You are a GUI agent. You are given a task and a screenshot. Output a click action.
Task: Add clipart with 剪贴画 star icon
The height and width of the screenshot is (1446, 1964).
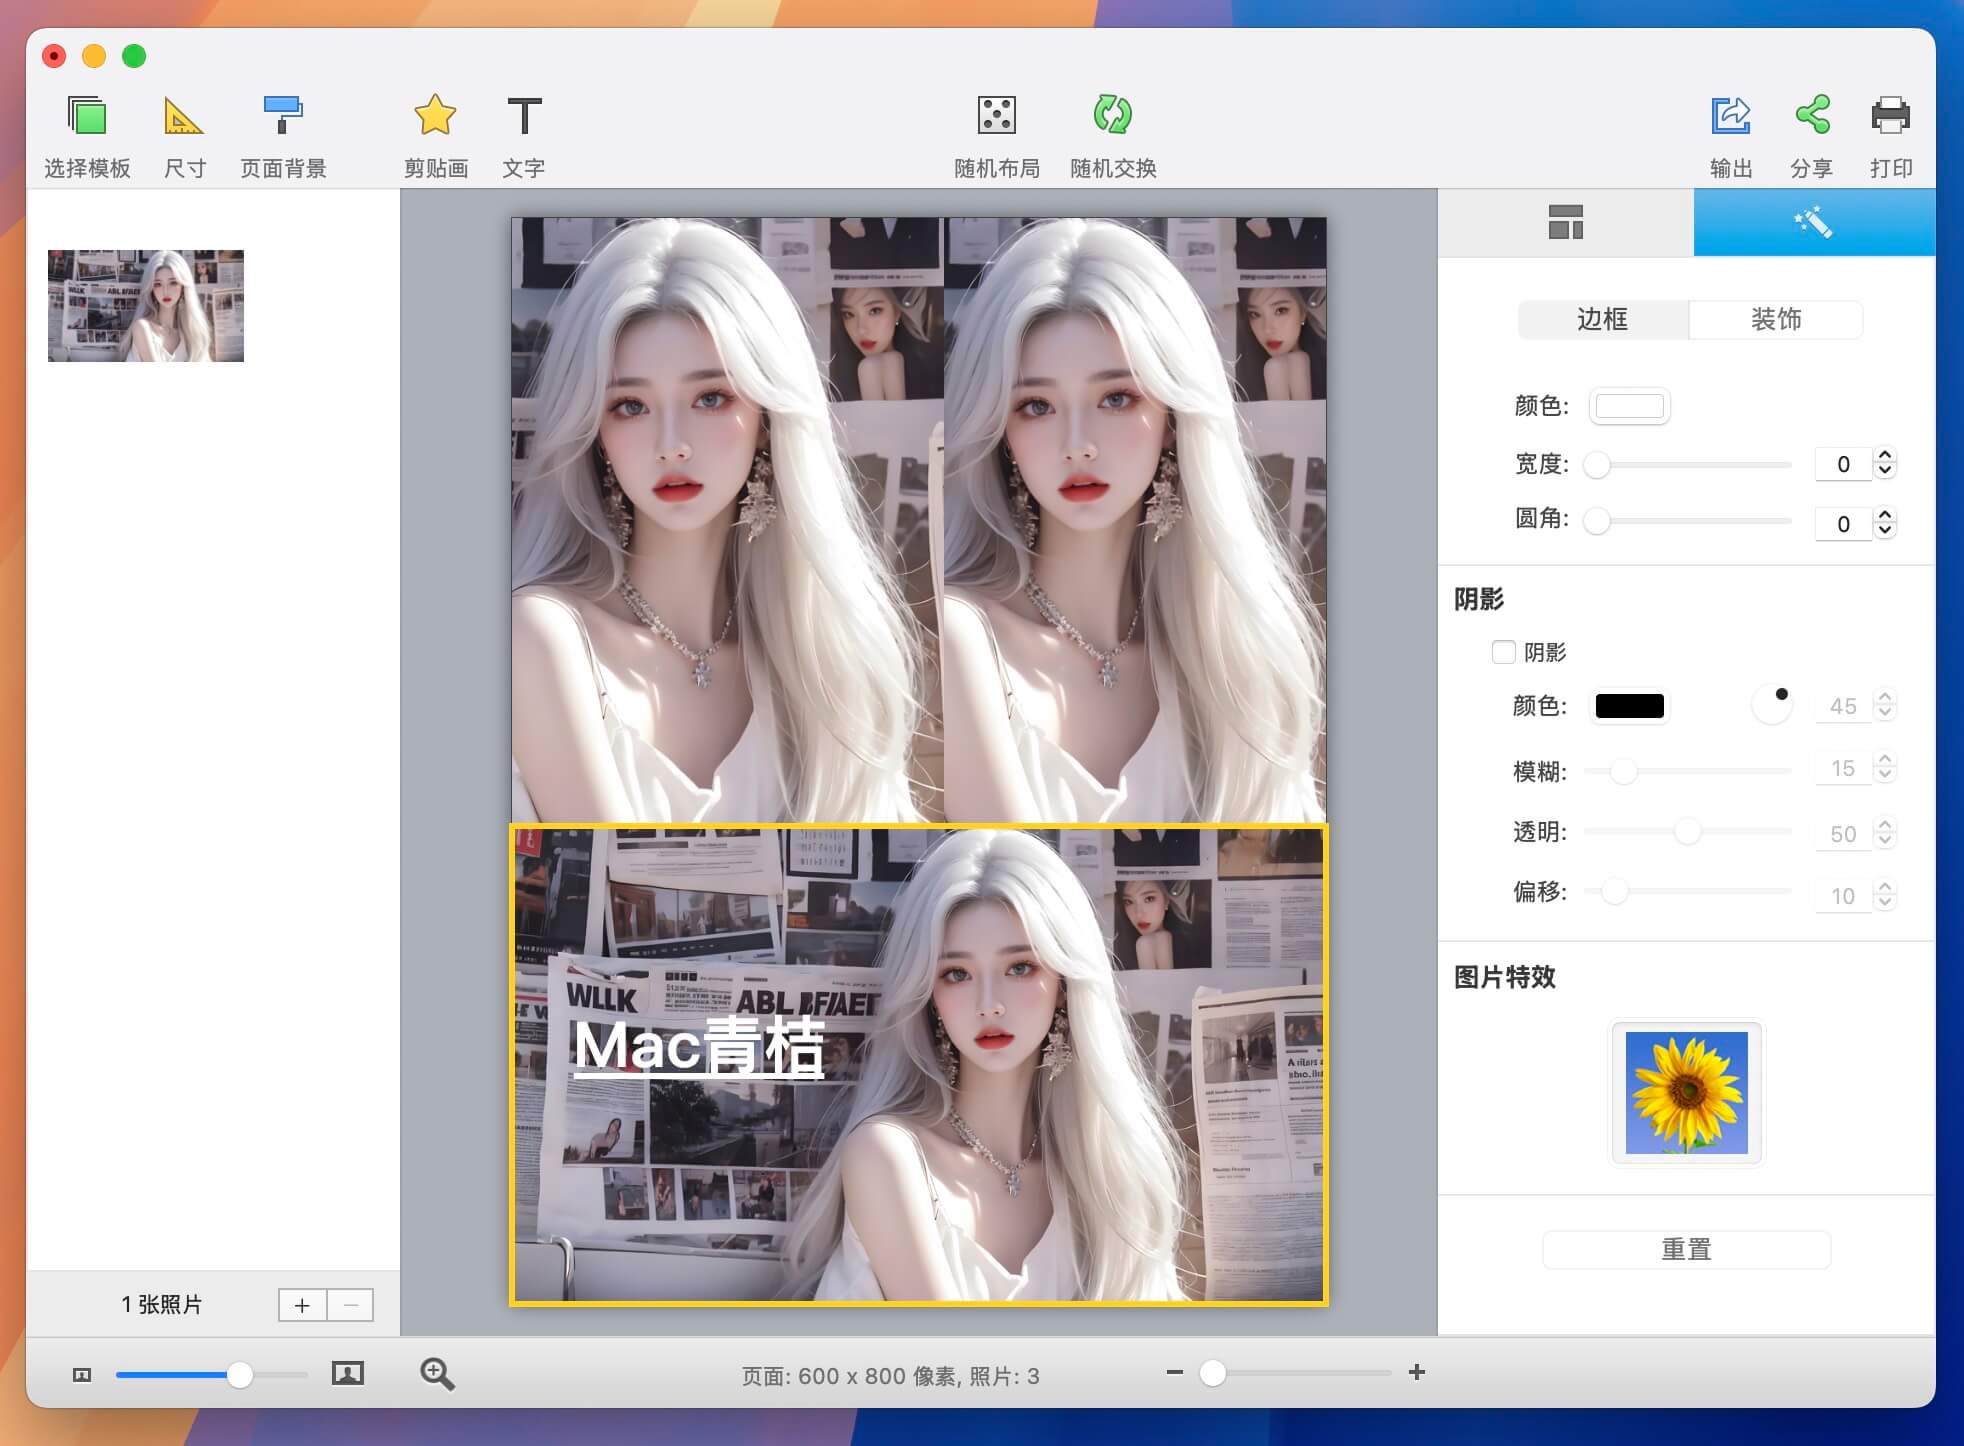(x=435, y=117)
